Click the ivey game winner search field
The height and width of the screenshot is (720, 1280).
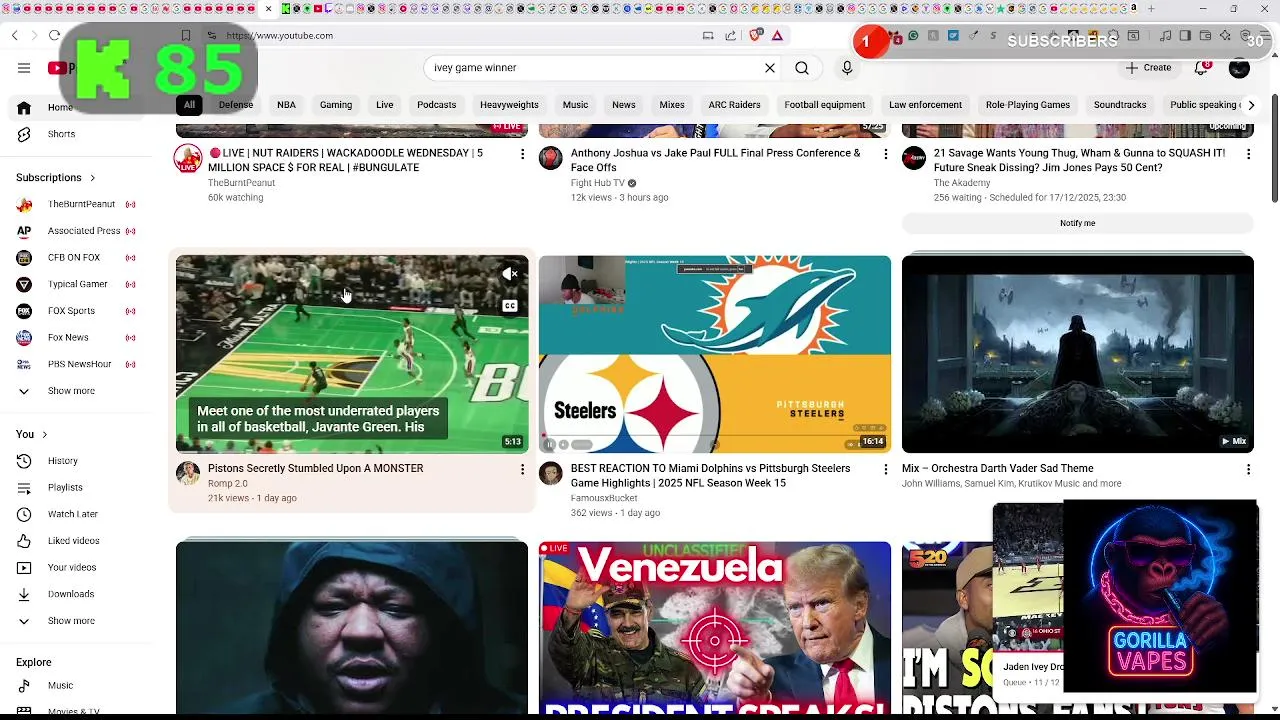click(x=595, y=68)
